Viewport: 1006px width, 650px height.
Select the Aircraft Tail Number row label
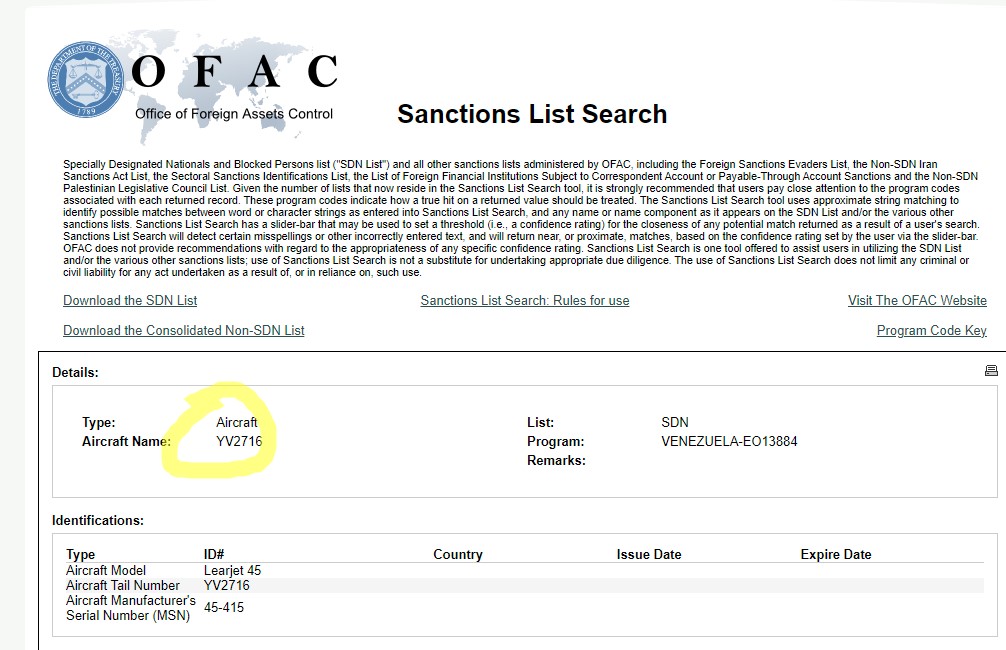tap(123, 585)
